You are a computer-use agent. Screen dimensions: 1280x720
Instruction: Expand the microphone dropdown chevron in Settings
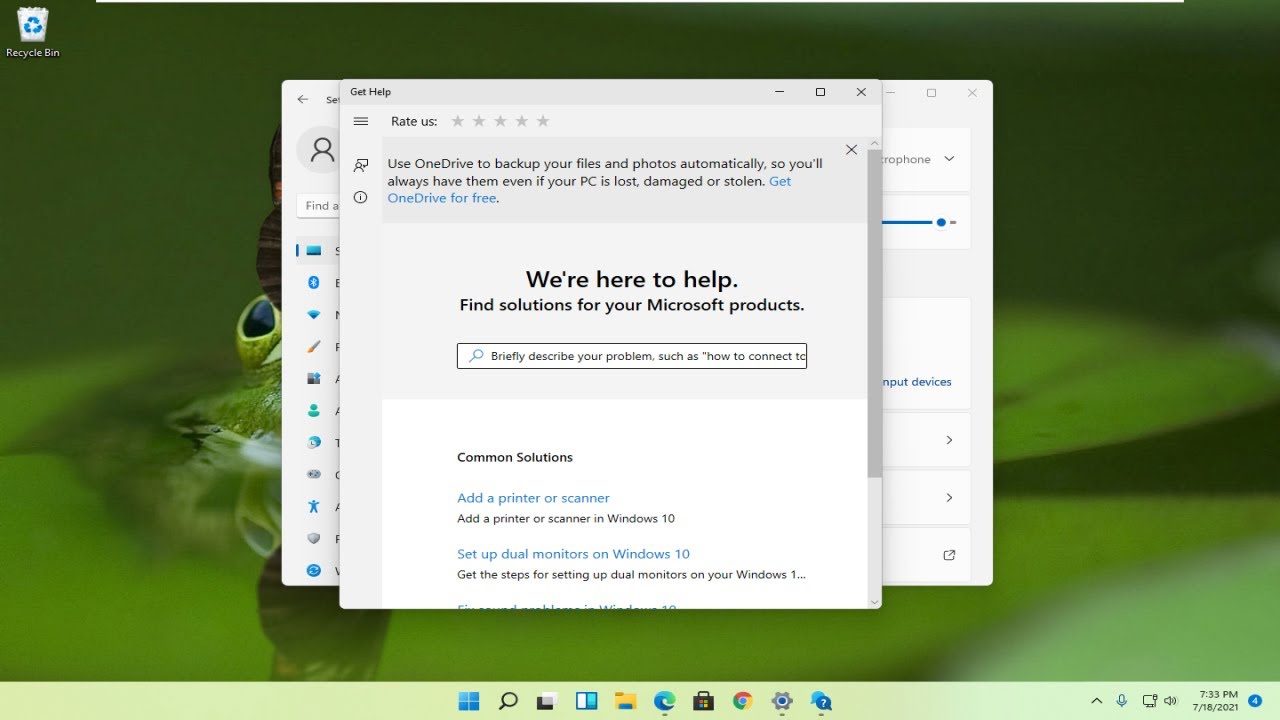pos(949,159)
